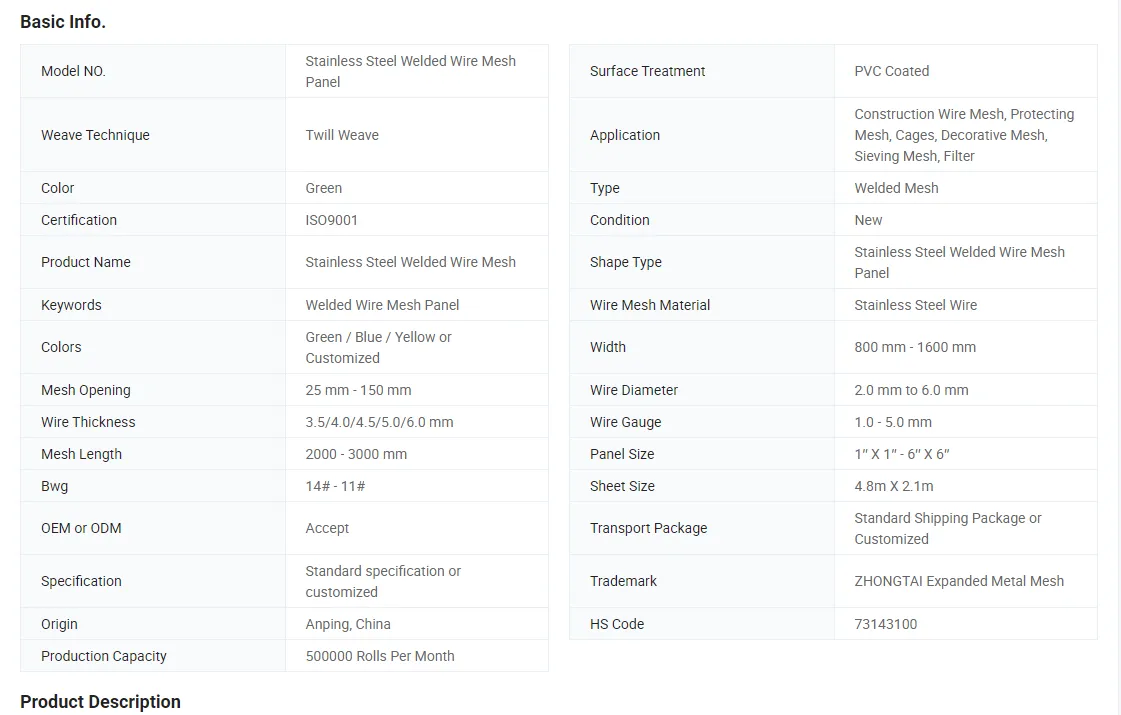Image resolution: width=1121 pixels, height=715 pixels.
Task: Select the "PVC Coated" surface treatment value
Action: [x=891, y=71]
